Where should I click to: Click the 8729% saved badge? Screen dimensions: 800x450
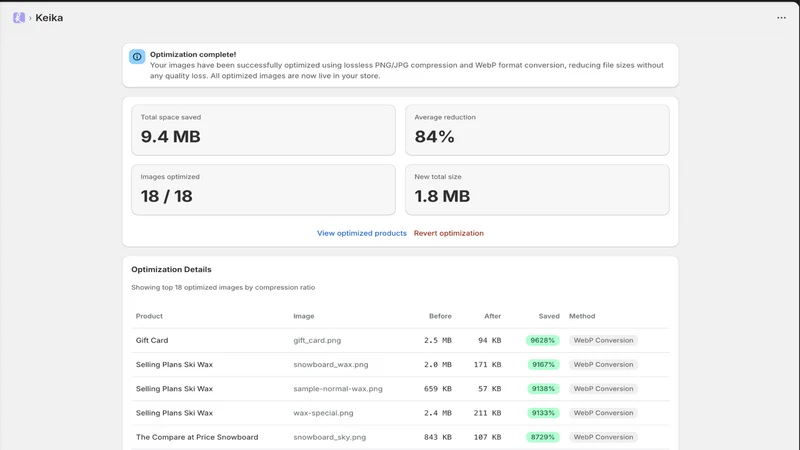click(x=542, y=437)
